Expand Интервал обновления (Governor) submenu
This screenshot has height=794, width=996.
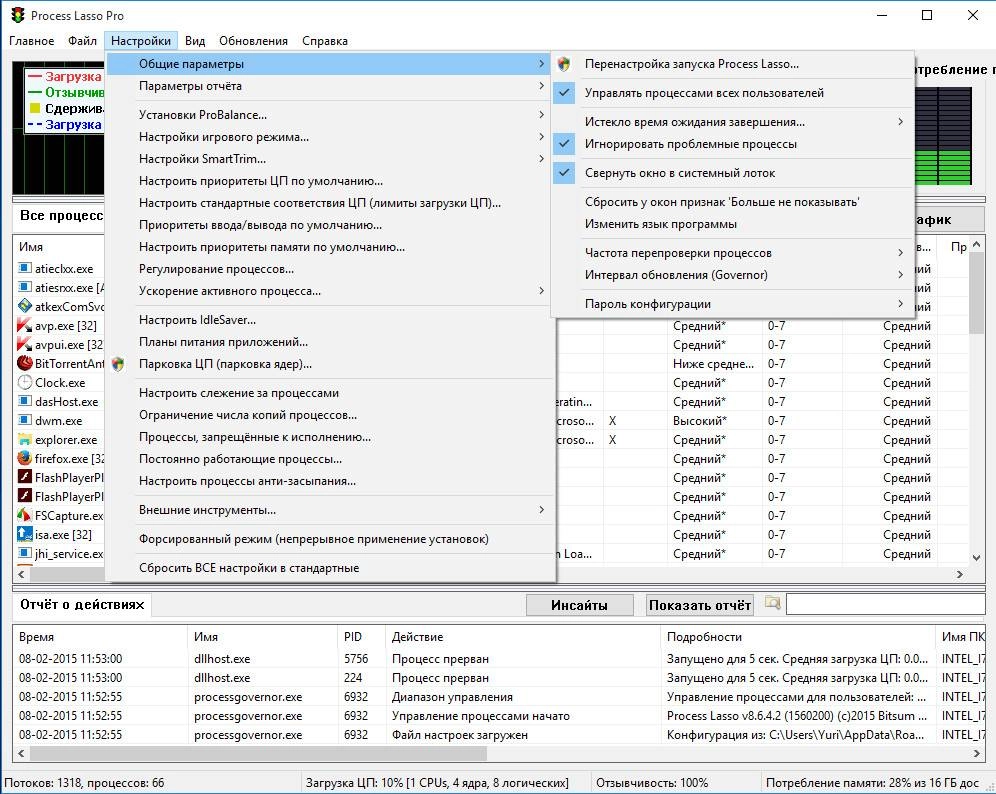tap(732, 275)
